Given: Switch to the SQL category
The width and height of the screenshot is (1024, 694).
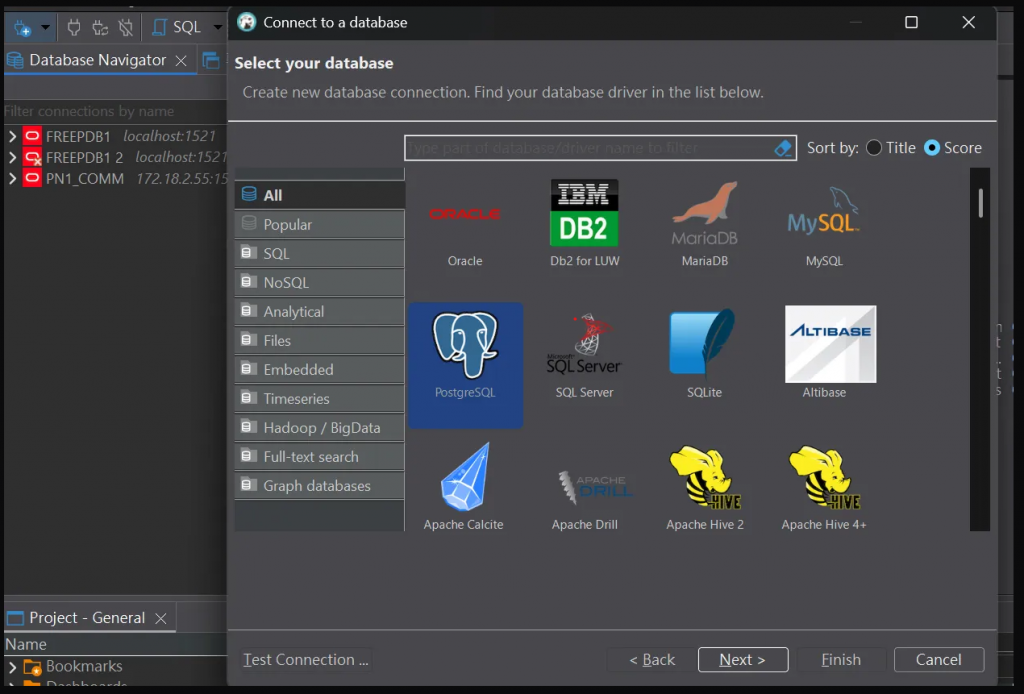Looking at the screenshot, I should pyautogui.click(x=319, y=253).
